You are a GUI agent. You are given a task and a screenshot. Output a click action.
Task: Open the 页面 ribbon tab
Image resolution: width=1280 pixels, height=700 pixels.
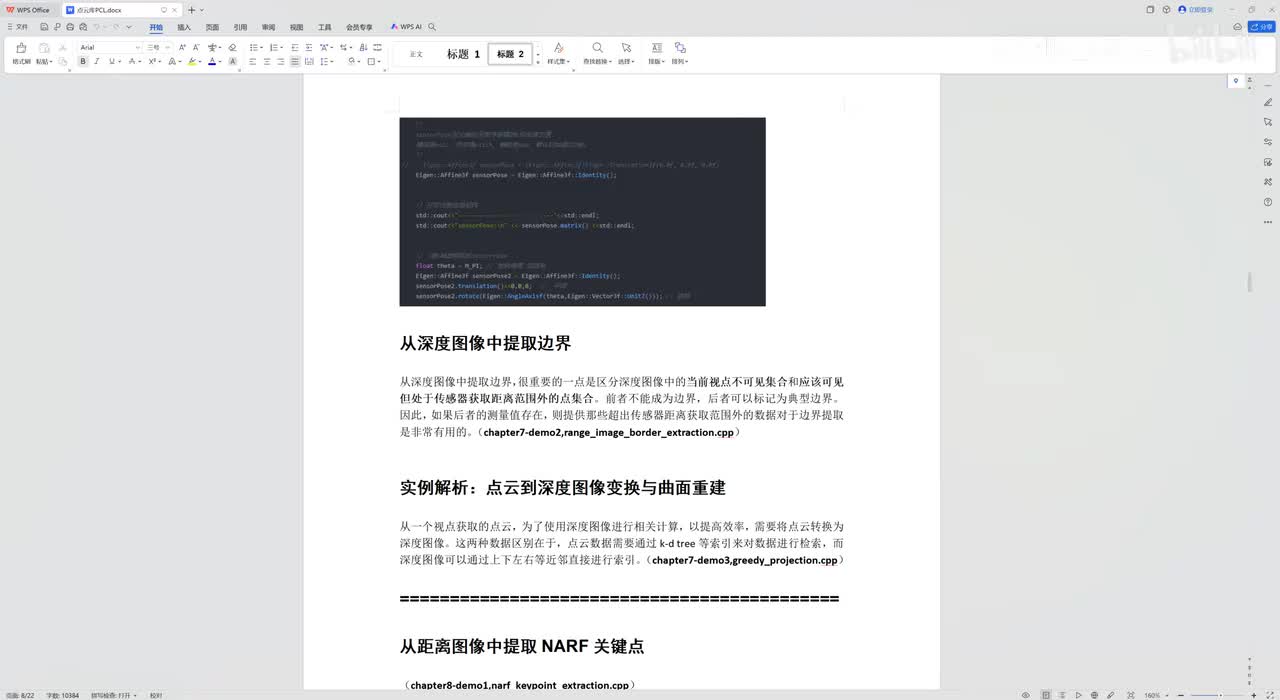pyautogui.click(x=212, y=27)
